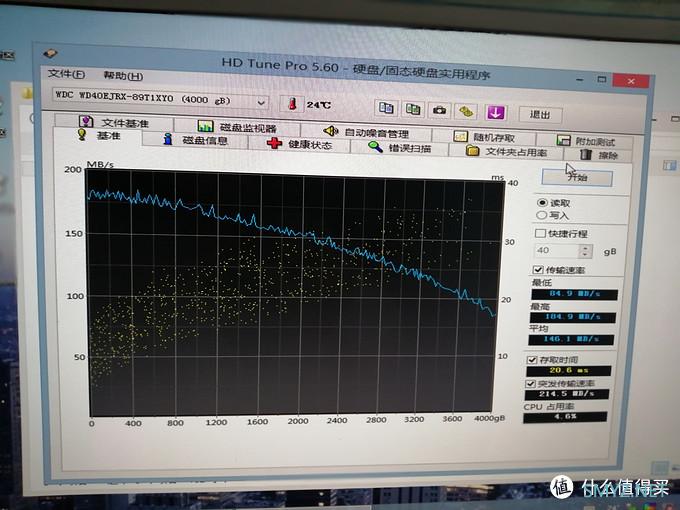Viewport: 680px width, 510px height.
Task: Toggle the 突发传输速率 burst rate checkbox
Action: tap(530, 383)
